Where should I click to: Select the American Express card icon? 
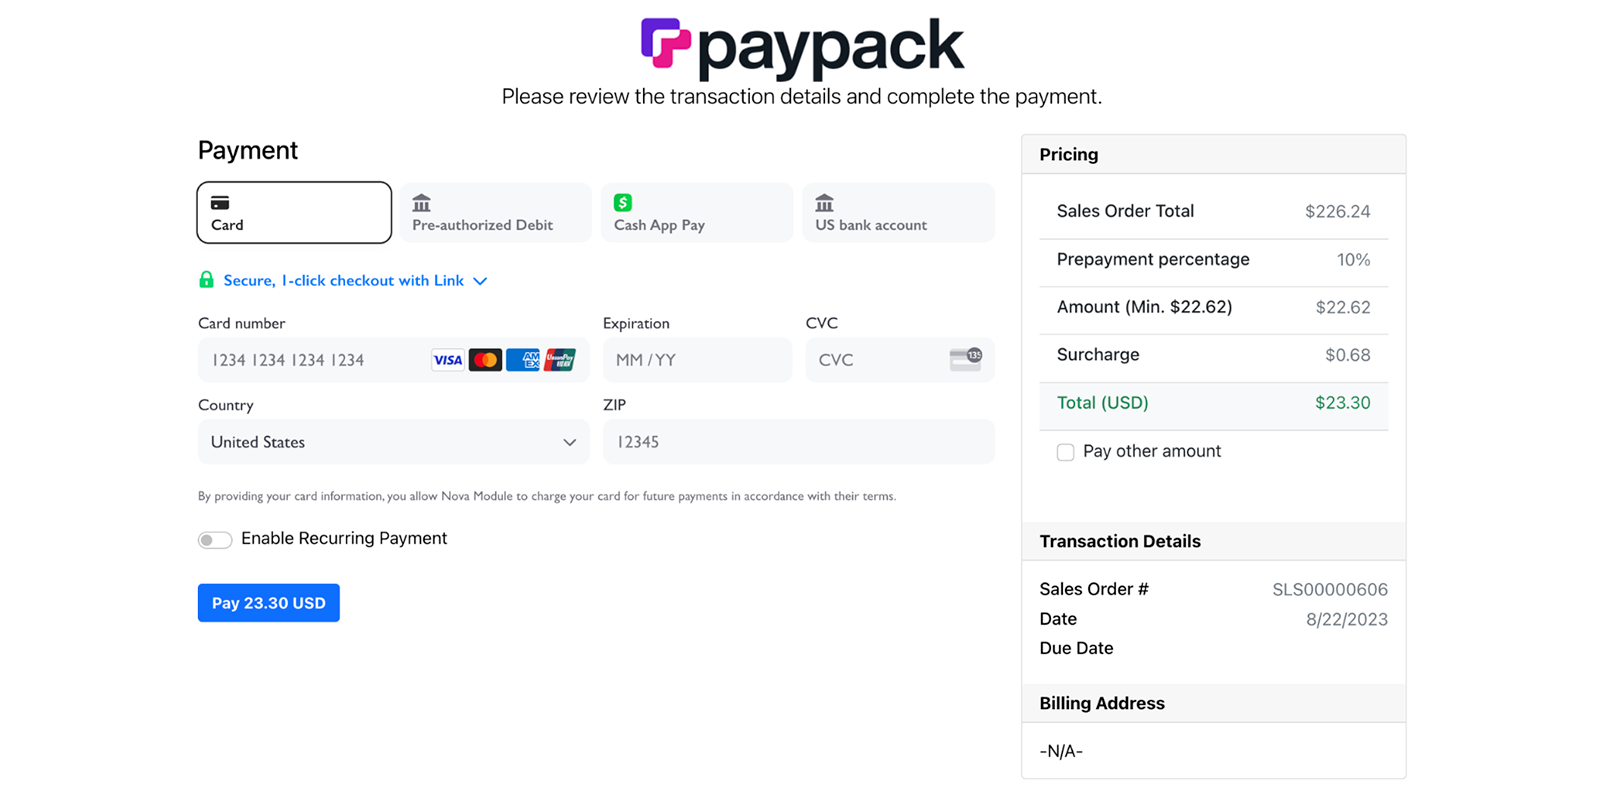pyautogui.click(x=523, y=359)
